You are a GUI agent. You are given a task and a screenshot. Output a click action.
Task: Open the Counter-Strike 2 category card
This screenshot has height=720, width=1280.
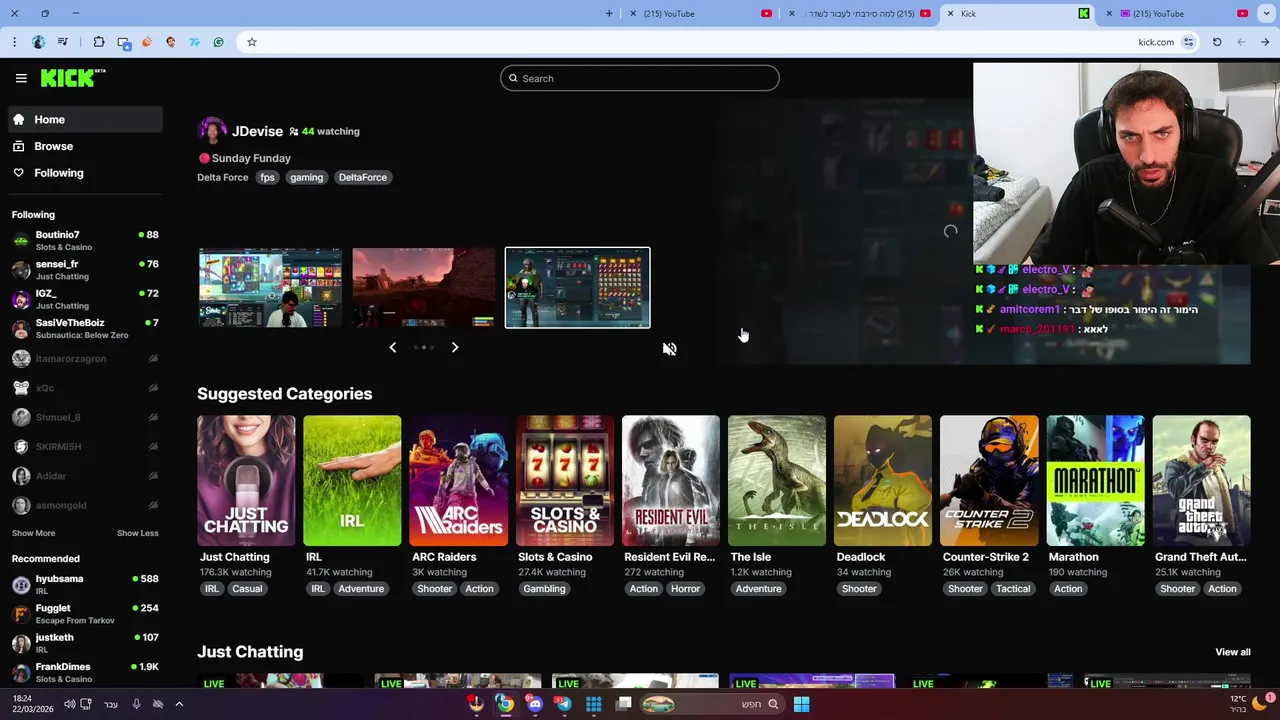[x=989, y=481]
